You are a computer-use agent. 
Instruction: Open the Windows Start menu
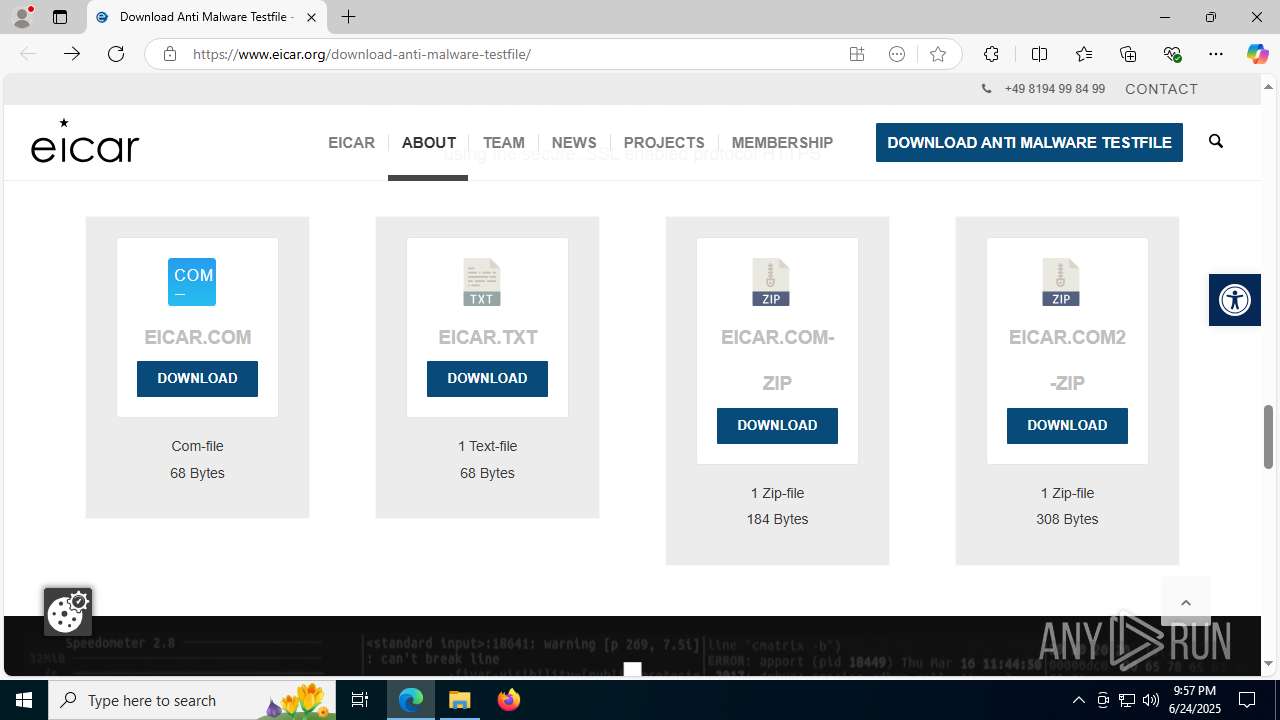(24, 700)
